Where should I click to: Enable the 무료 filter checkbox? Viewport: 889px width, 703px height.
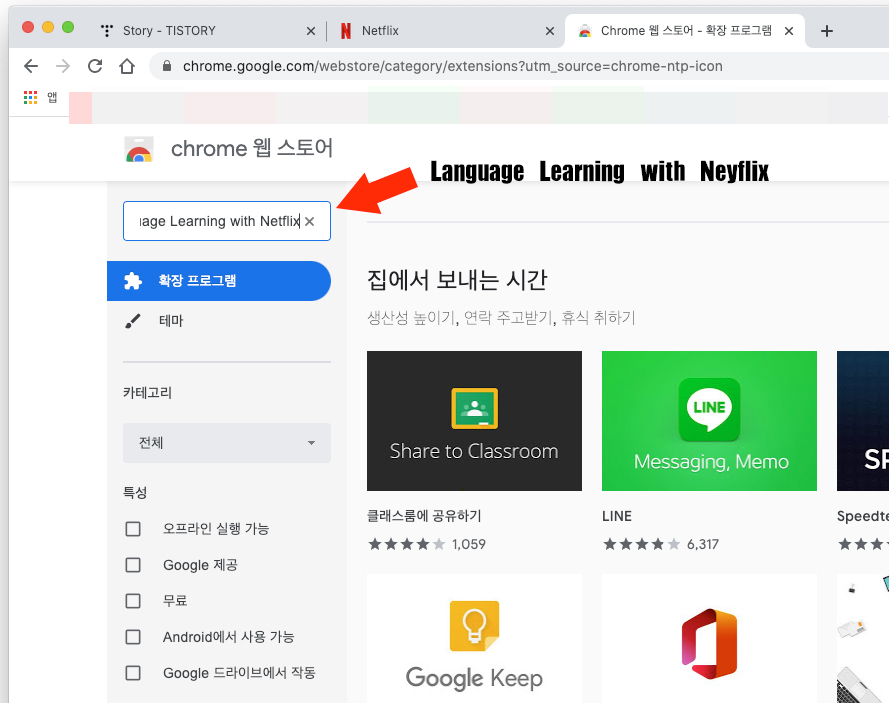[x=133, y=601]
